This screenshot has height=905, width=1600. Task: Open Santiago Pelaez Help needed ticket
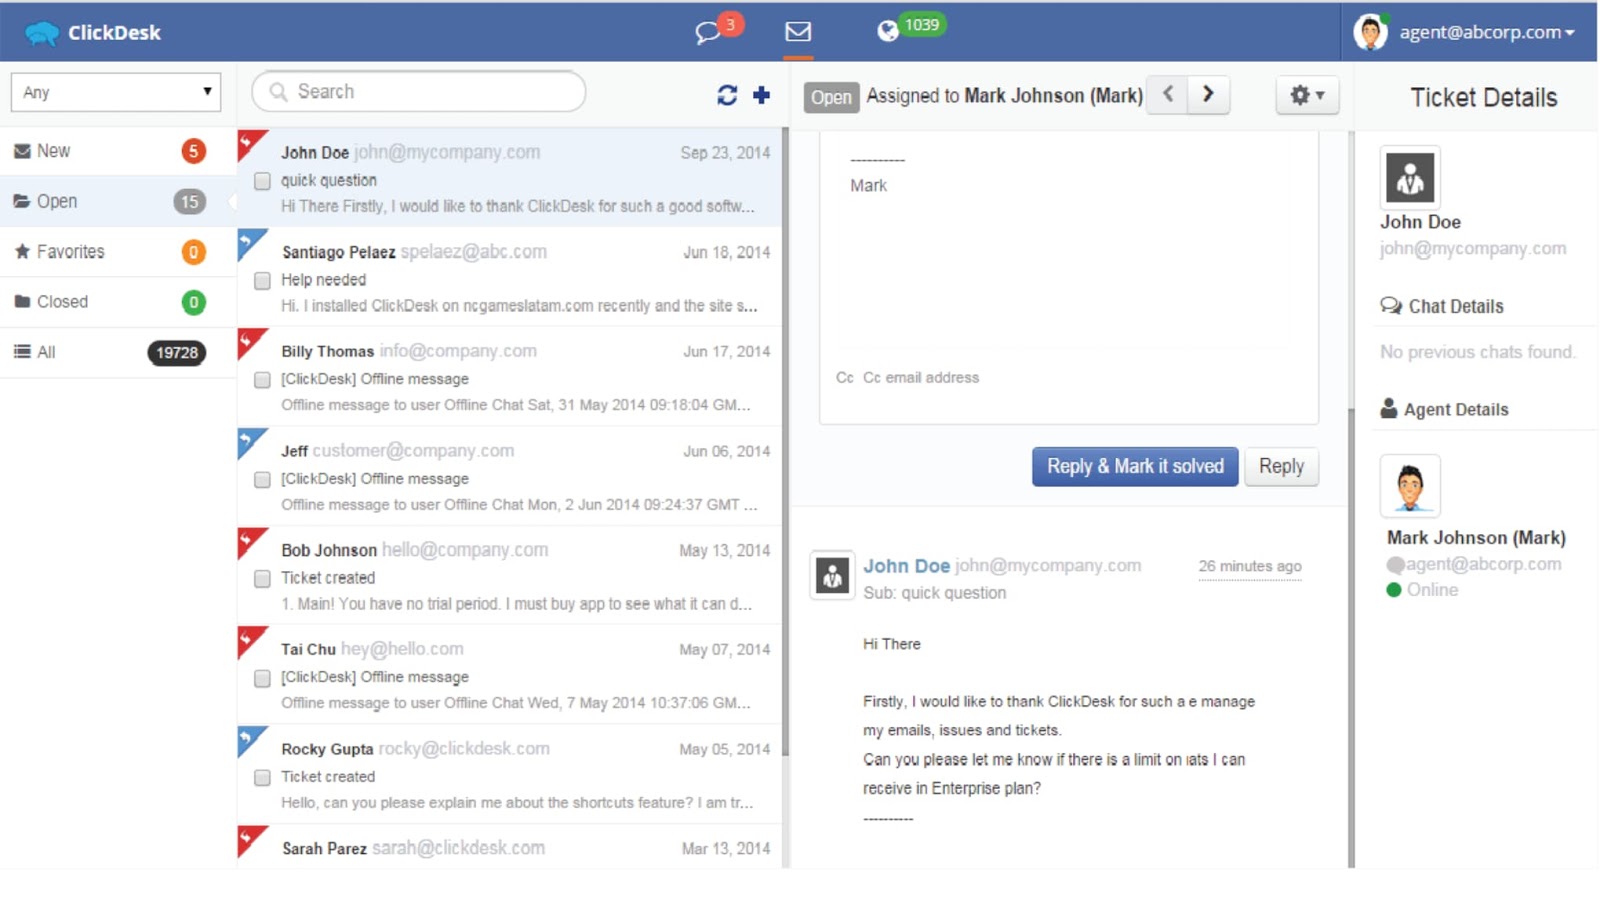(x=510, y=278)
